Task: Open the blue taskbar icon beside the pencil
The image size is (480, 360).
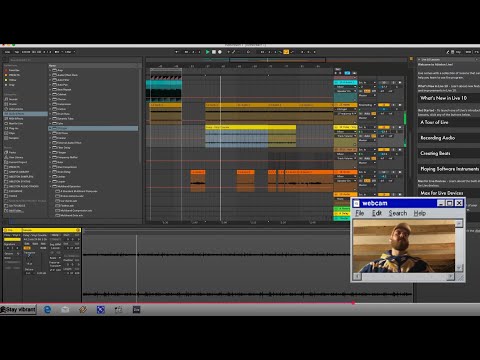Action: (101, 310)
